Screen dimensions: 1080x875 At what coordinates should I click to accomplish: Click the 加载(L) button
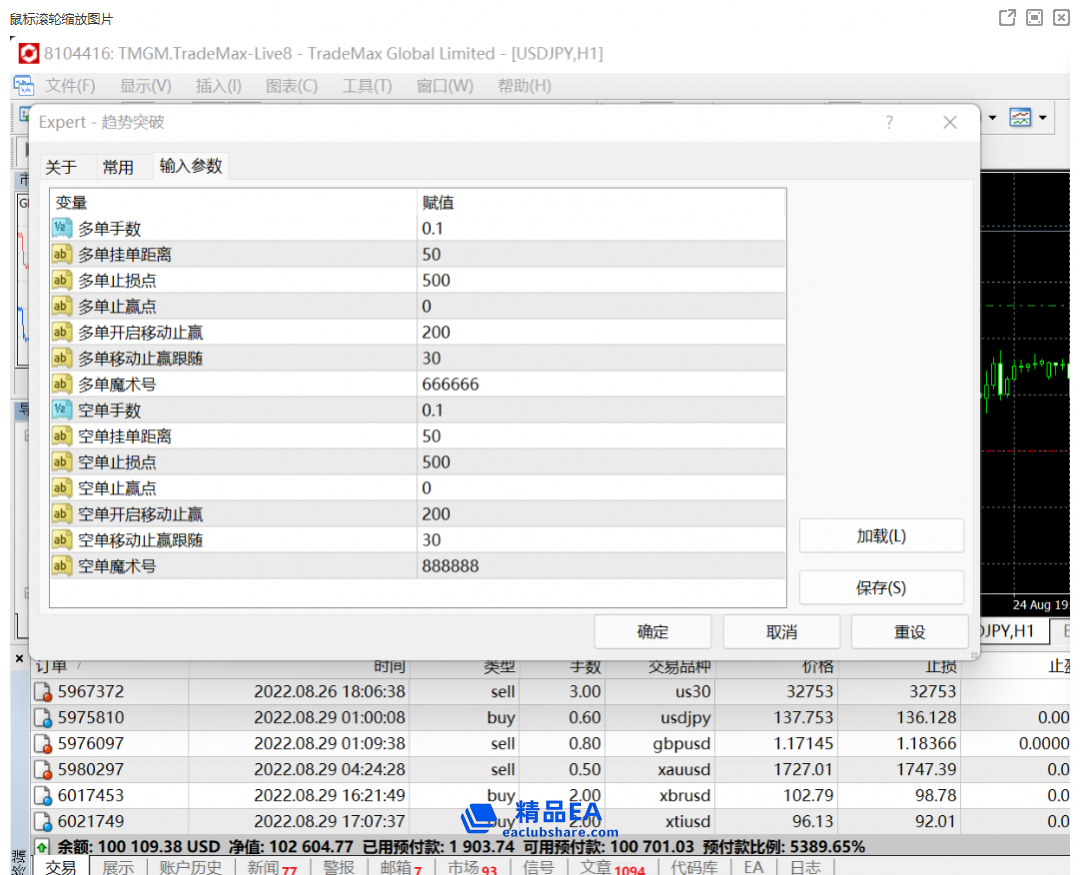point(881,536)
